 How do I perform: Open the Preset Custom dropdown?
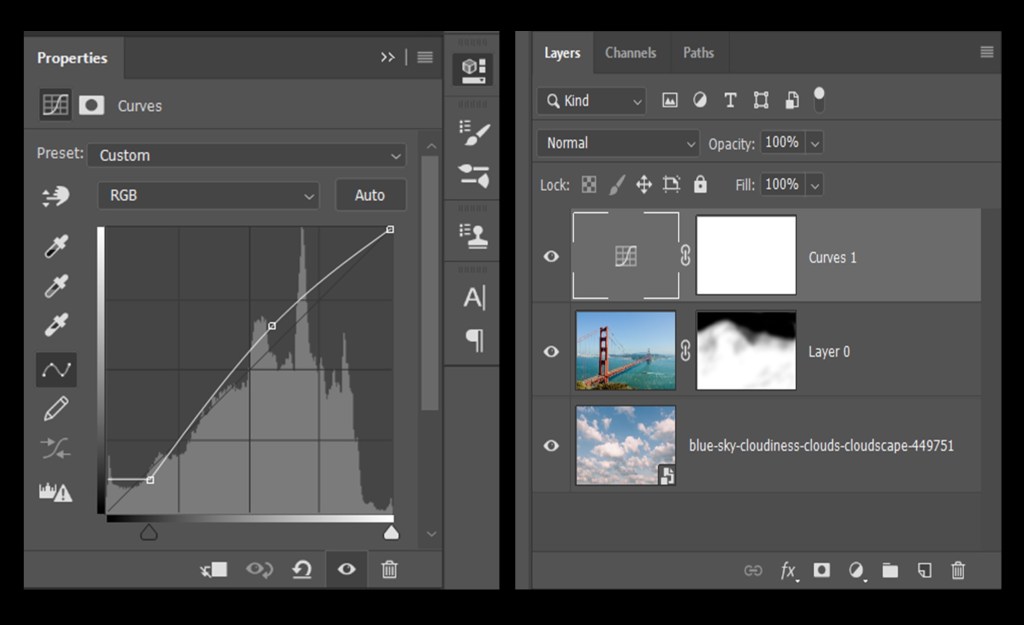click(x=246, y=156)
